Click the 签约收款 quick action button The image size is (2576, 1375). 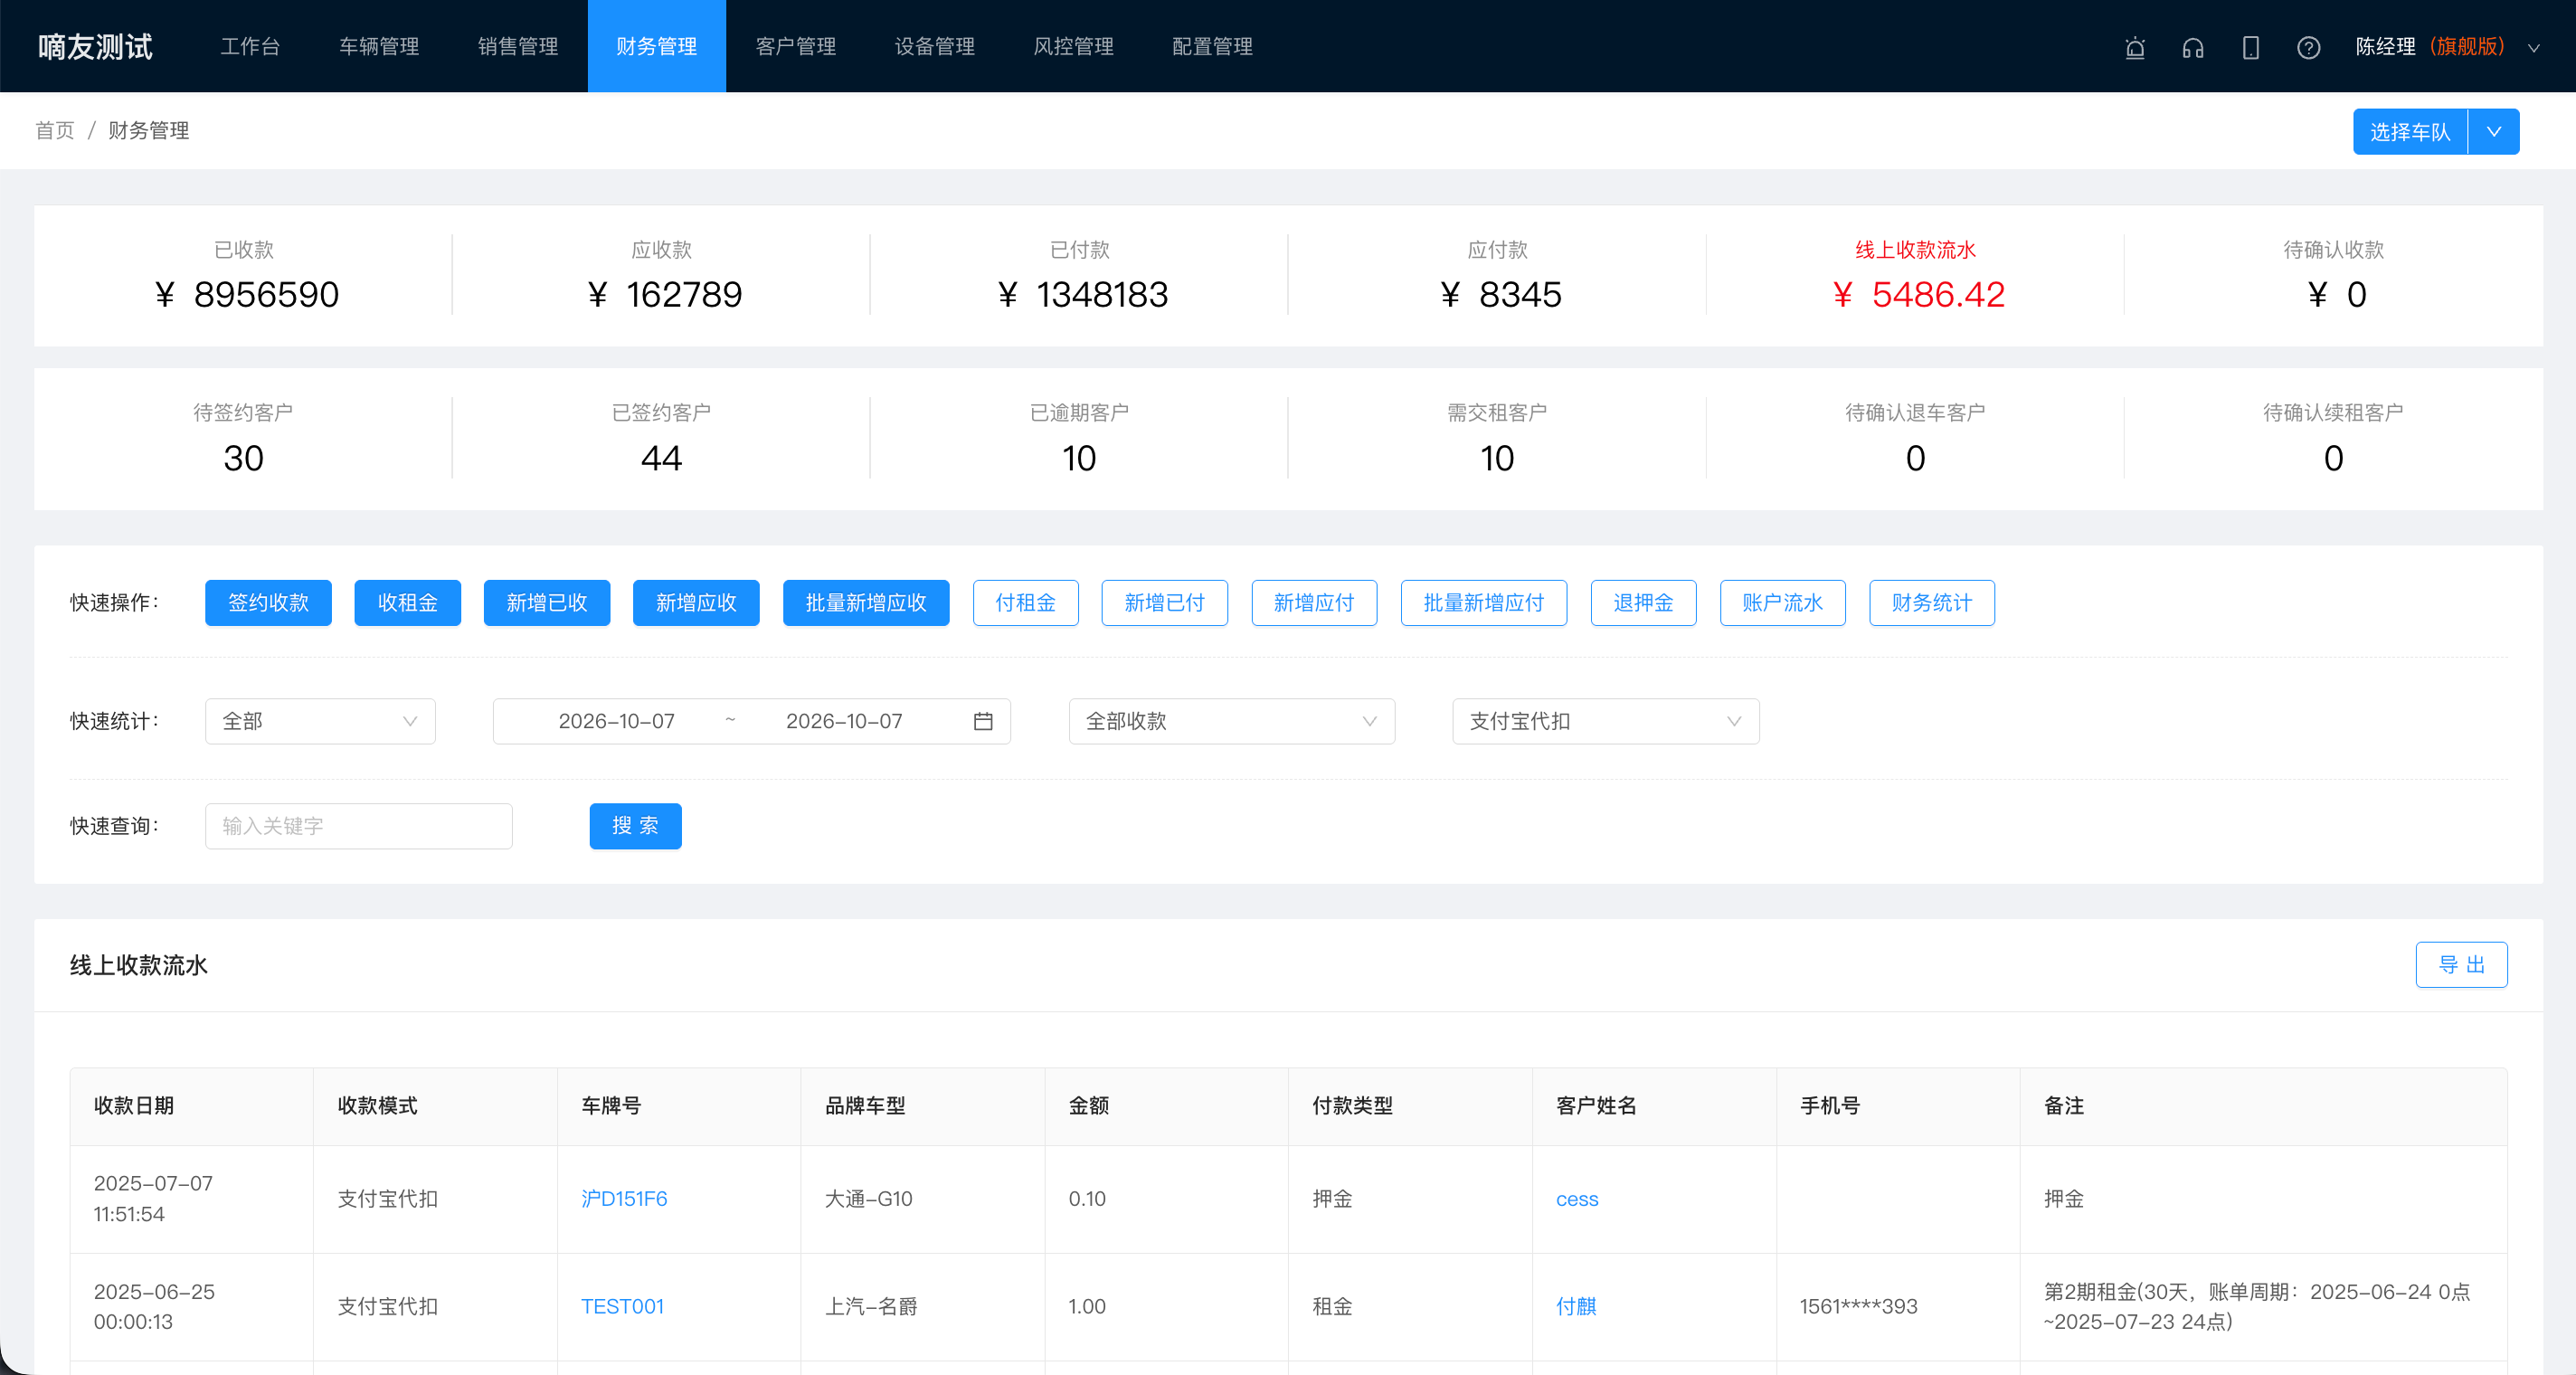point(268,603)
